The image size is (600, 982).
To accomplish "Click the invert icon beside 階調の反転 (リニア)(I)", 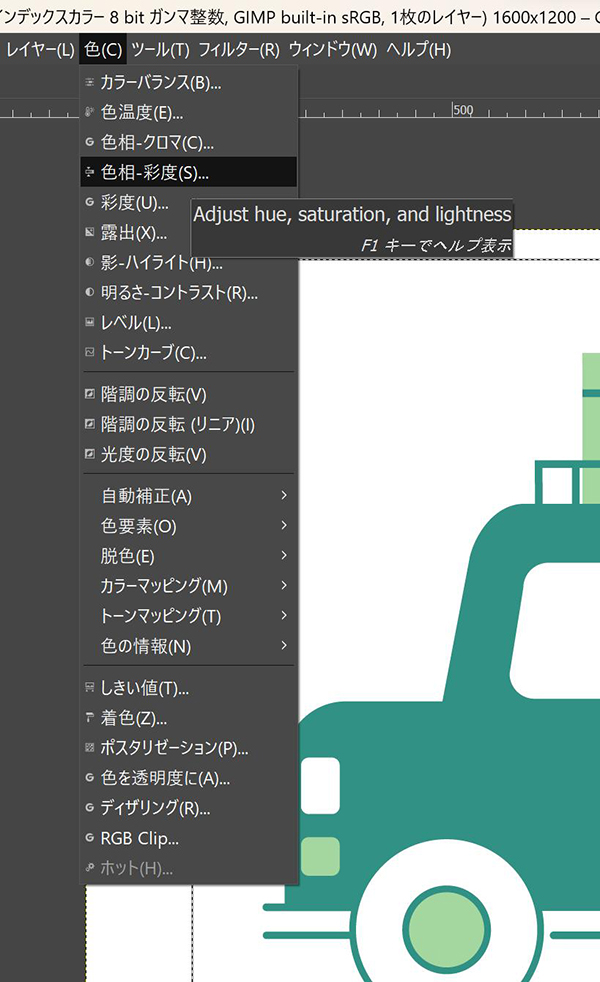I will coord(90,424).
